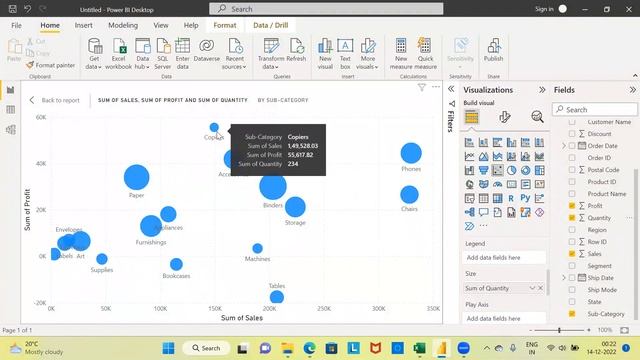
Task: Select the Funnel visual icon
Action: [x=483, y=170]
